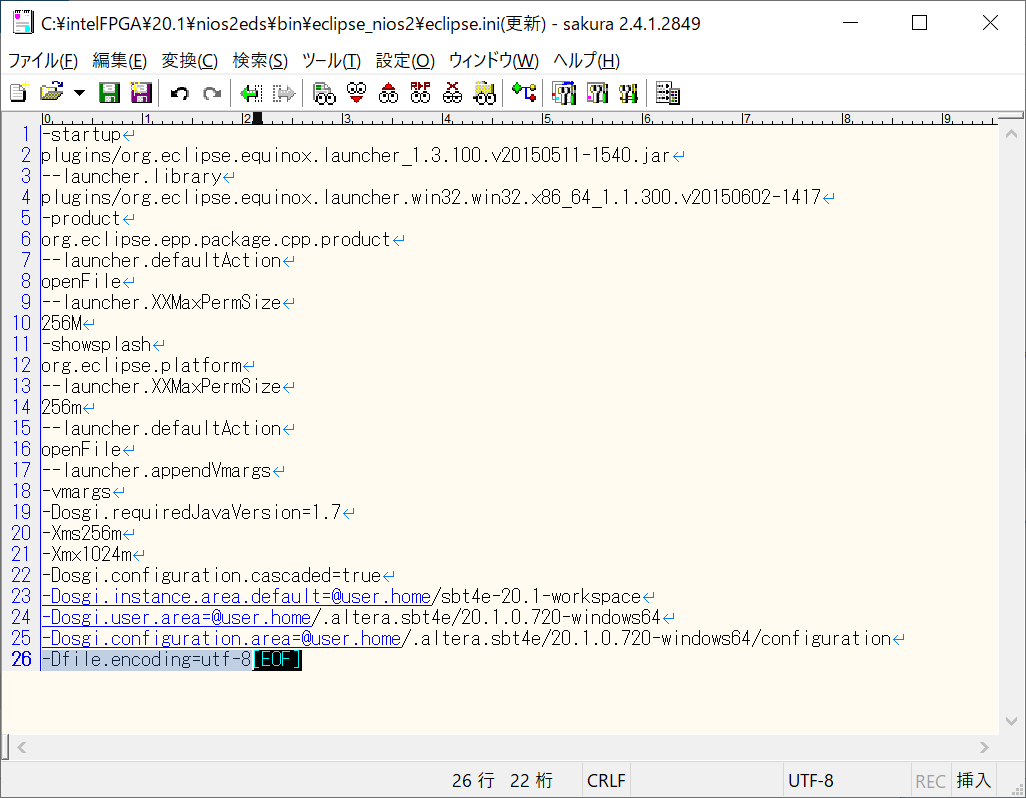This screenshot has width=1026, height=798.
Task: Find next match with down-arrow eyes icon
Action: [x=356, y=93]
